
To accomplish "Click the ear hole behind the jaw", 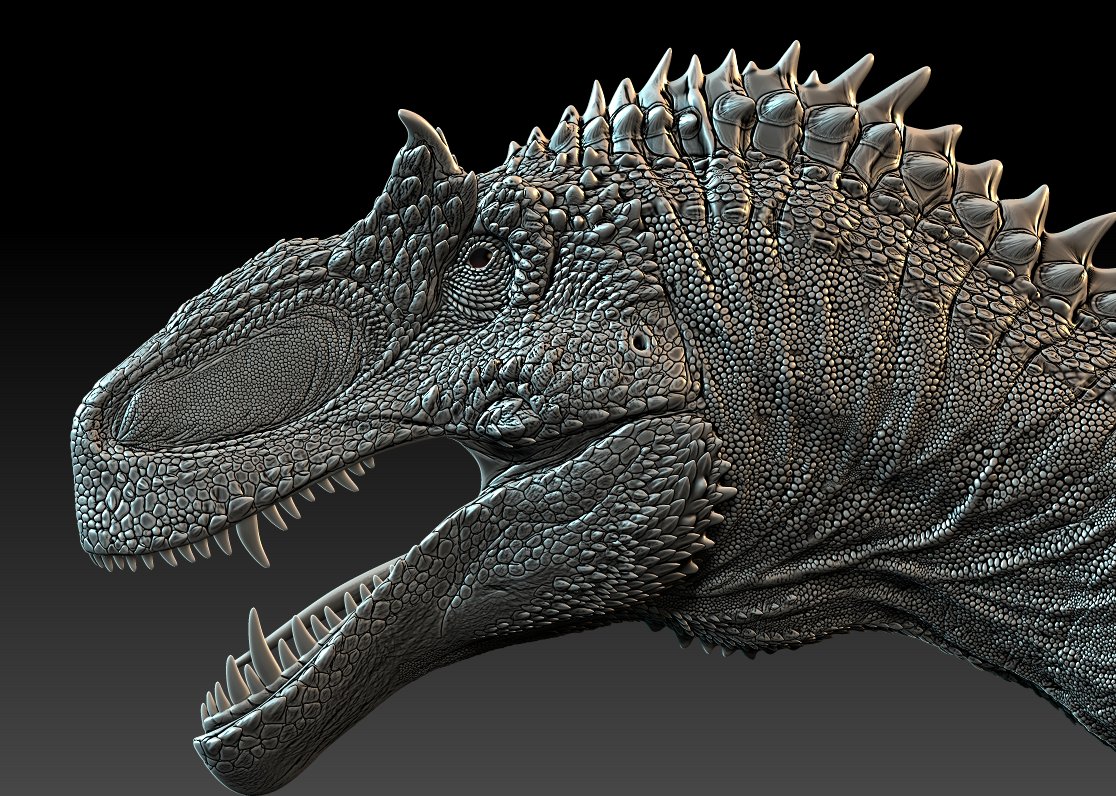I will point(641,342).
